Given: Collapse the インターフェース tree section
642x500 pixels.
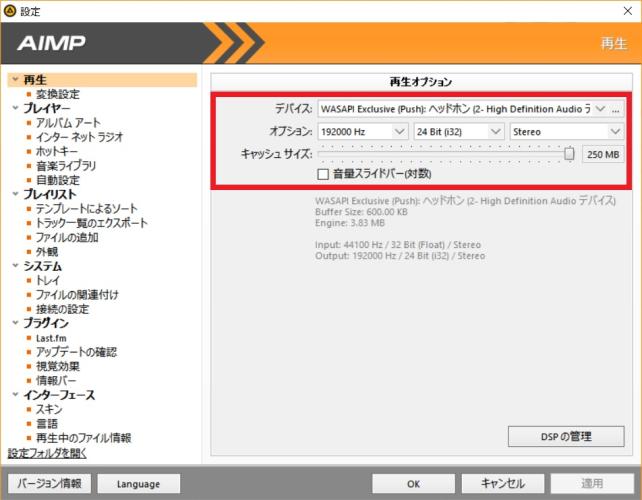Looking at the screenshot, I should [x=16, y=394].
